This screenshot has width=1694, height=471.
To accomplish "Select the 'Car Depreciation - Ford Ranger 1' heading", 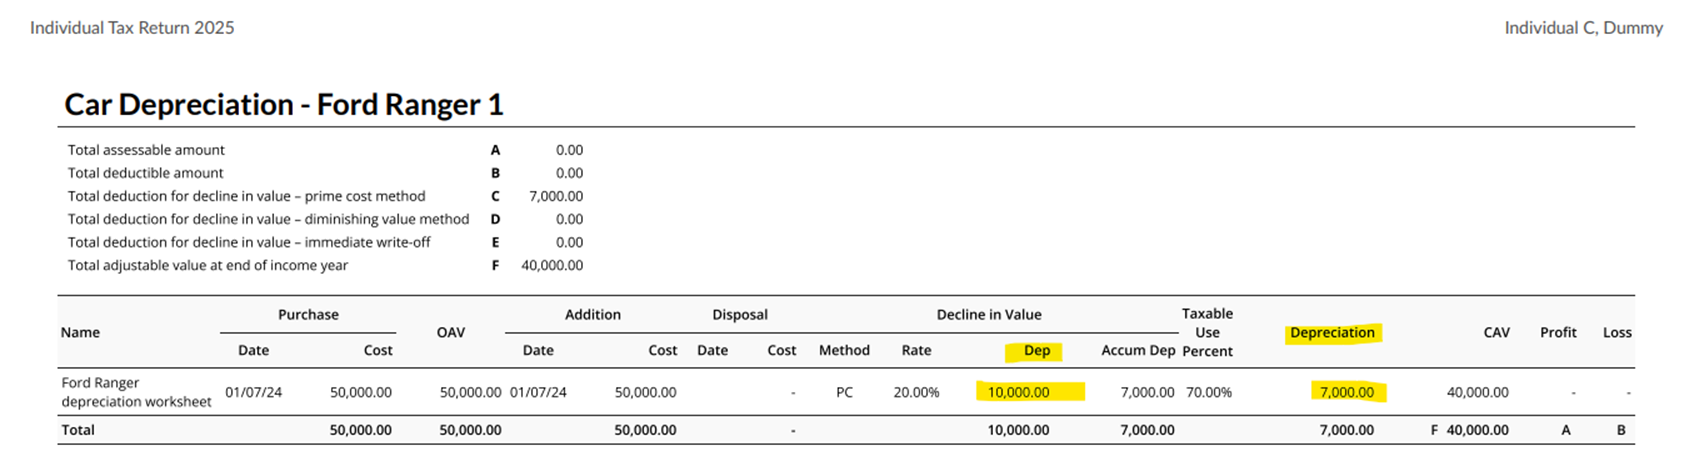I will tap(284, 105).
